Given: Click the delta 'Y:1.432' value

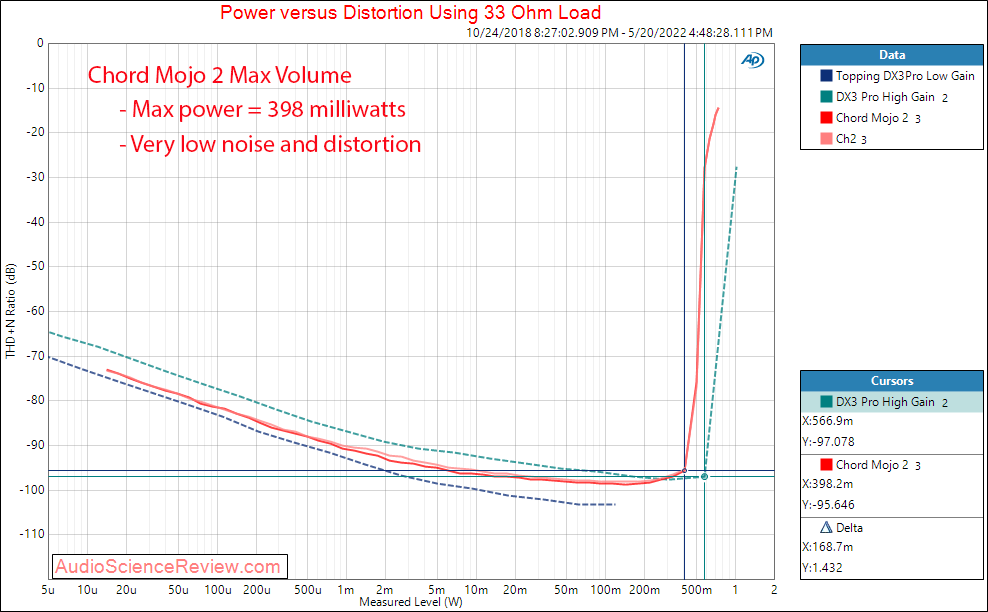Looking at the screenshot, I should pyautogui.click(x=822, y=568).
